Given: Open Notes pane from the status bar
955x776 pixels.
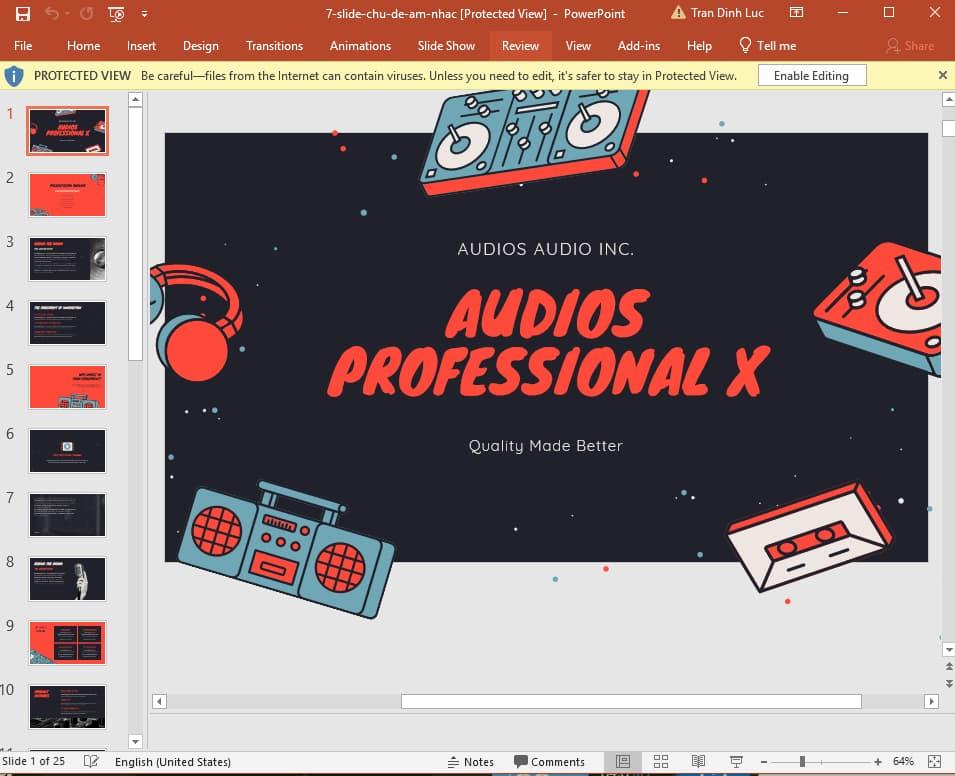Looking at the screenshot, I should click(470, 761).
